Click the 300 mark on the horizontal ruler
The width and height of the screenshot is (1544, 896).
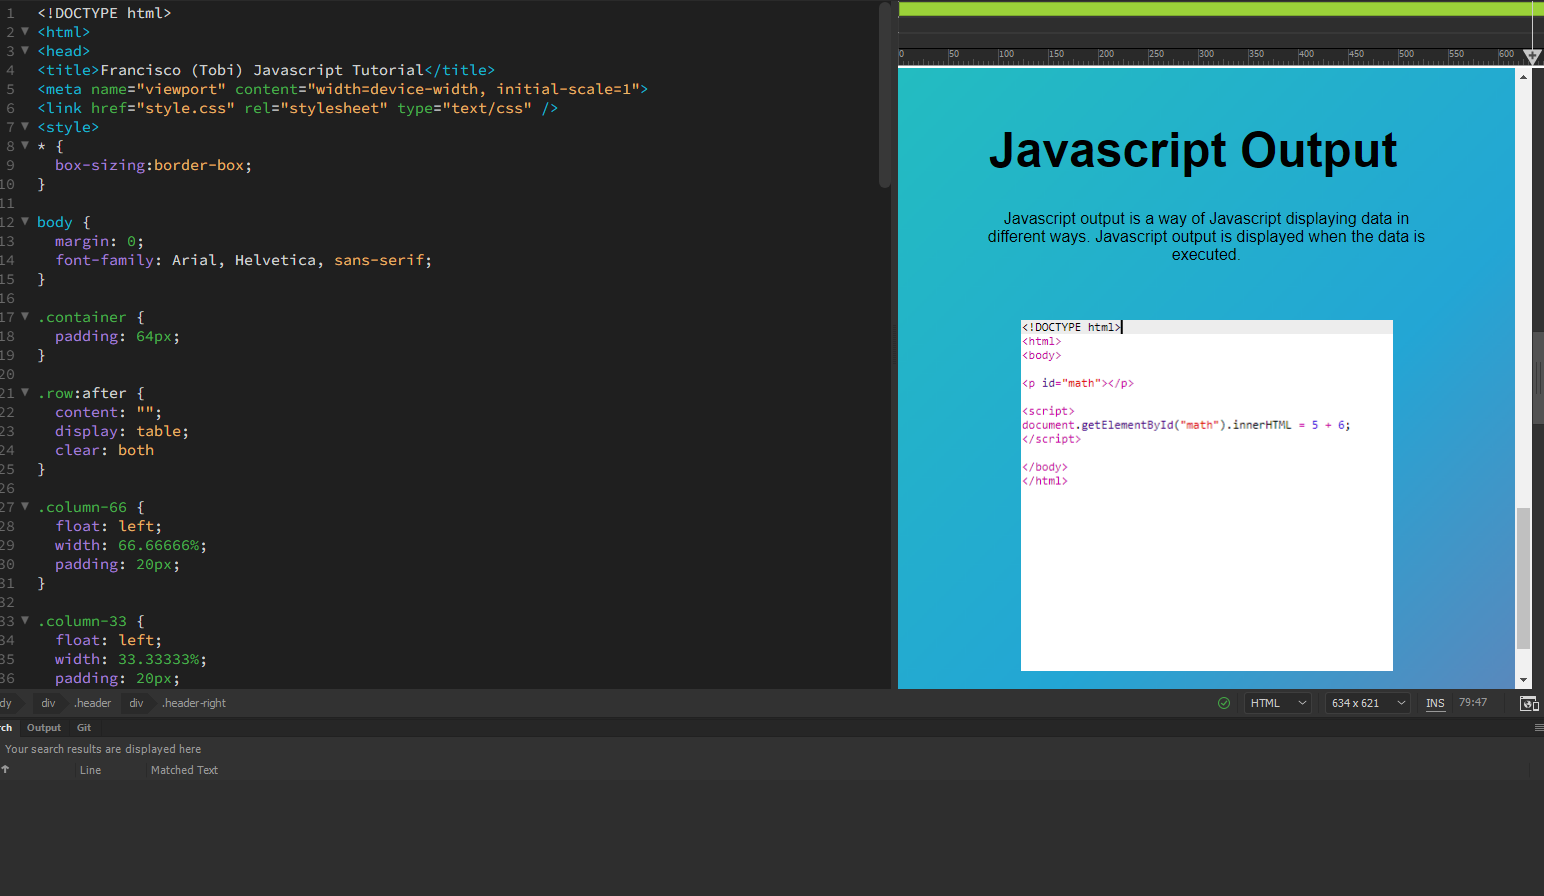[x=1205, y=55]
